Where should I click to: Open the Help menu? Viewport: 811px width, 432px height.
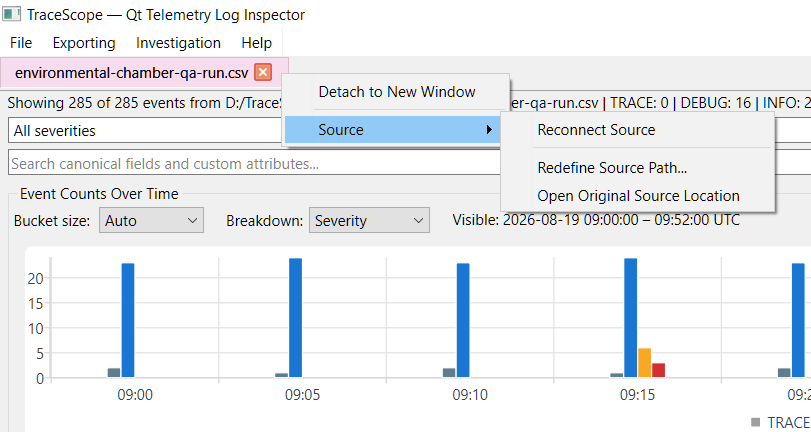click(257, 43)
